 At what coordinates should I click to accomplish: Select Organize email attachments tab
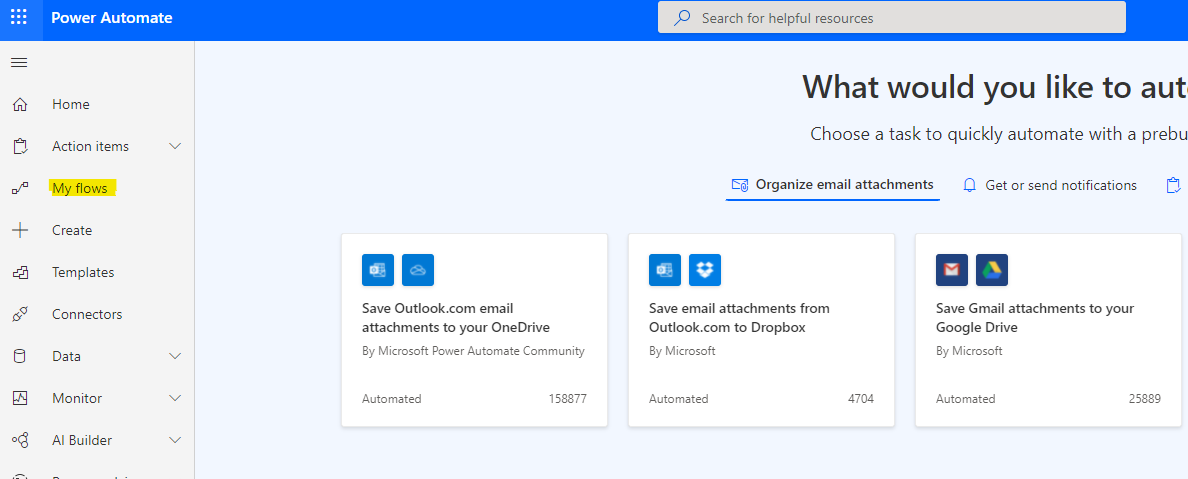pos(833,185)
